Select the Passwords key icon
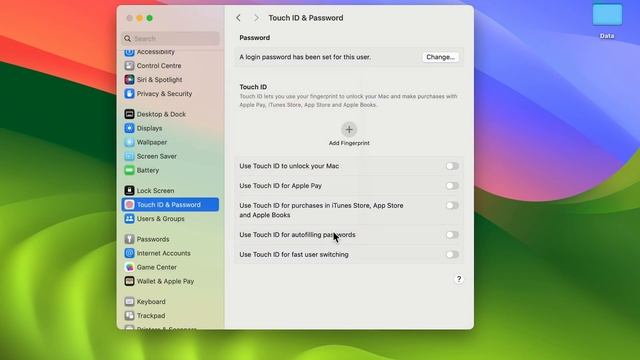The width and height of the screenshot is (640, 360). point(129,239)
